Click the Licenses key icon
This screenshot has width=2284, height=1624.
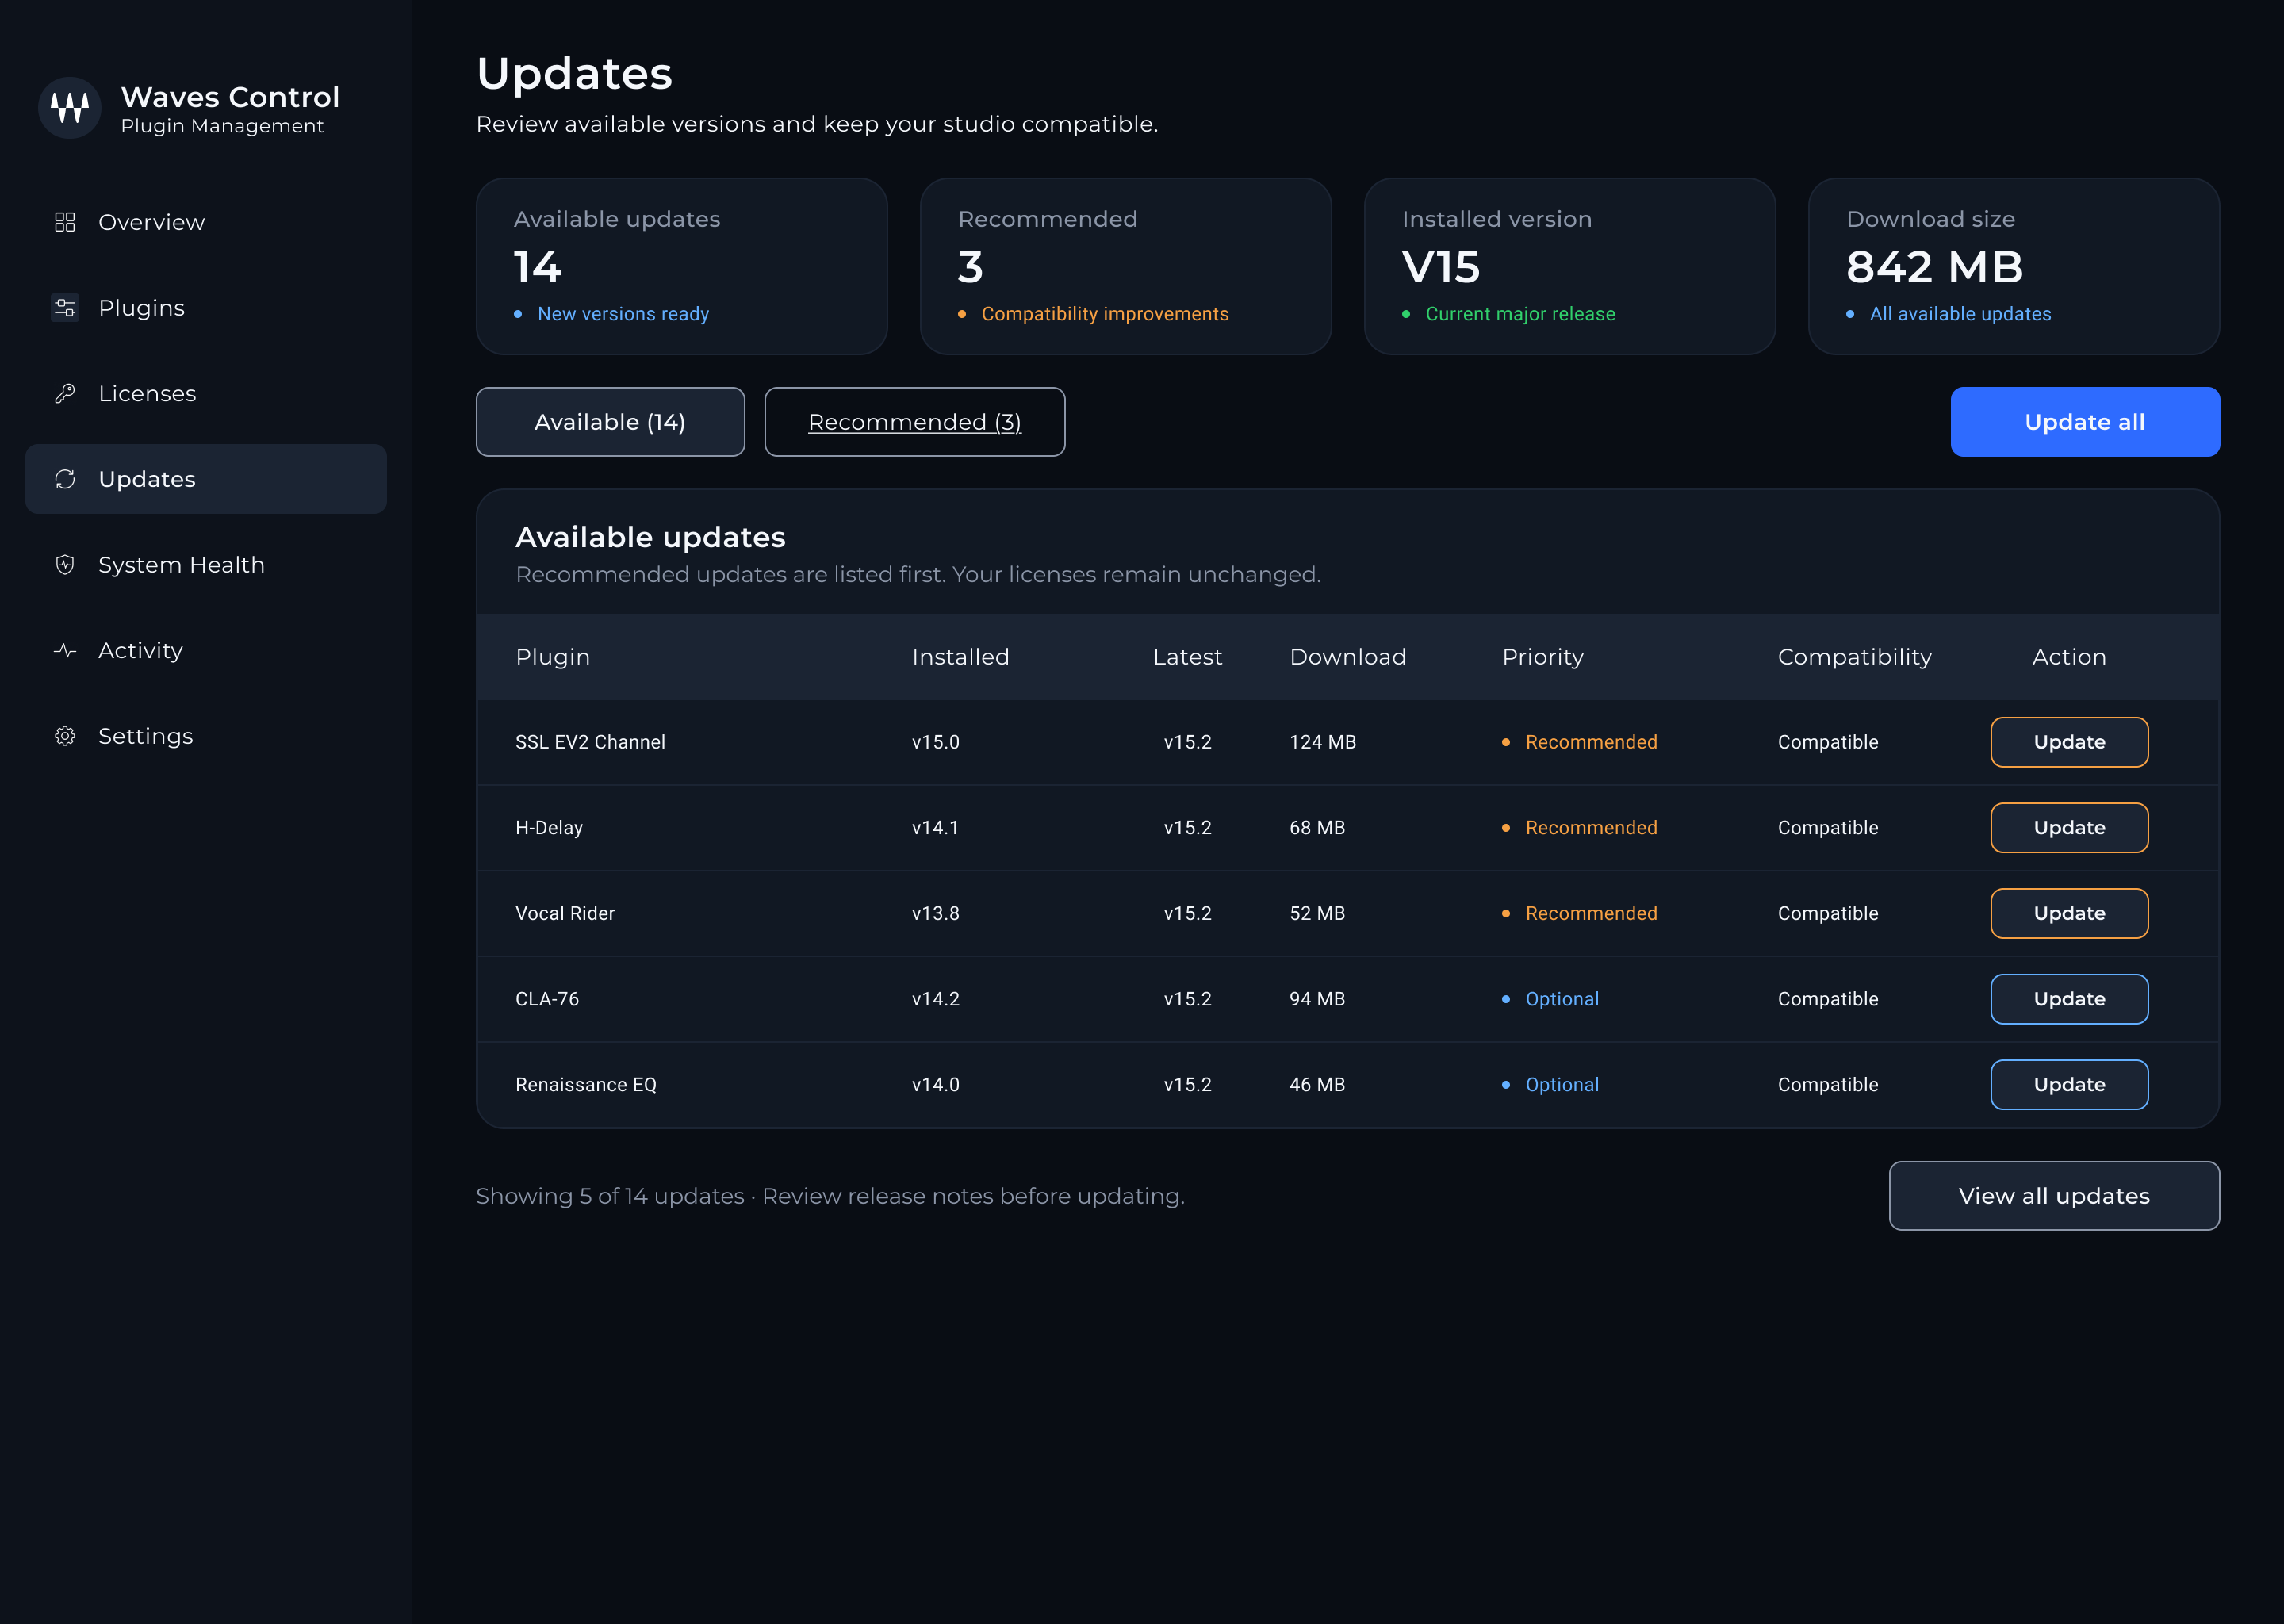click(65, 394)
